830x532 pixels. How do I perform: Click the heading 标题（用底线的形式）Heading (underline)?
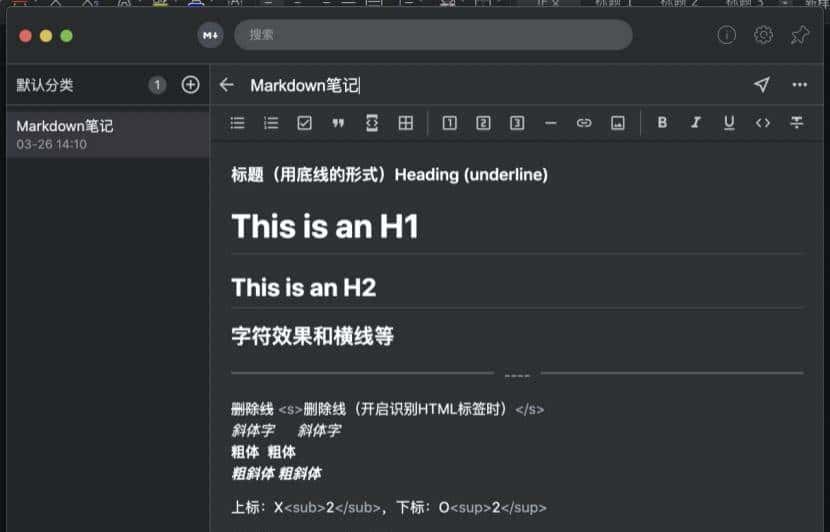(390, 175)
